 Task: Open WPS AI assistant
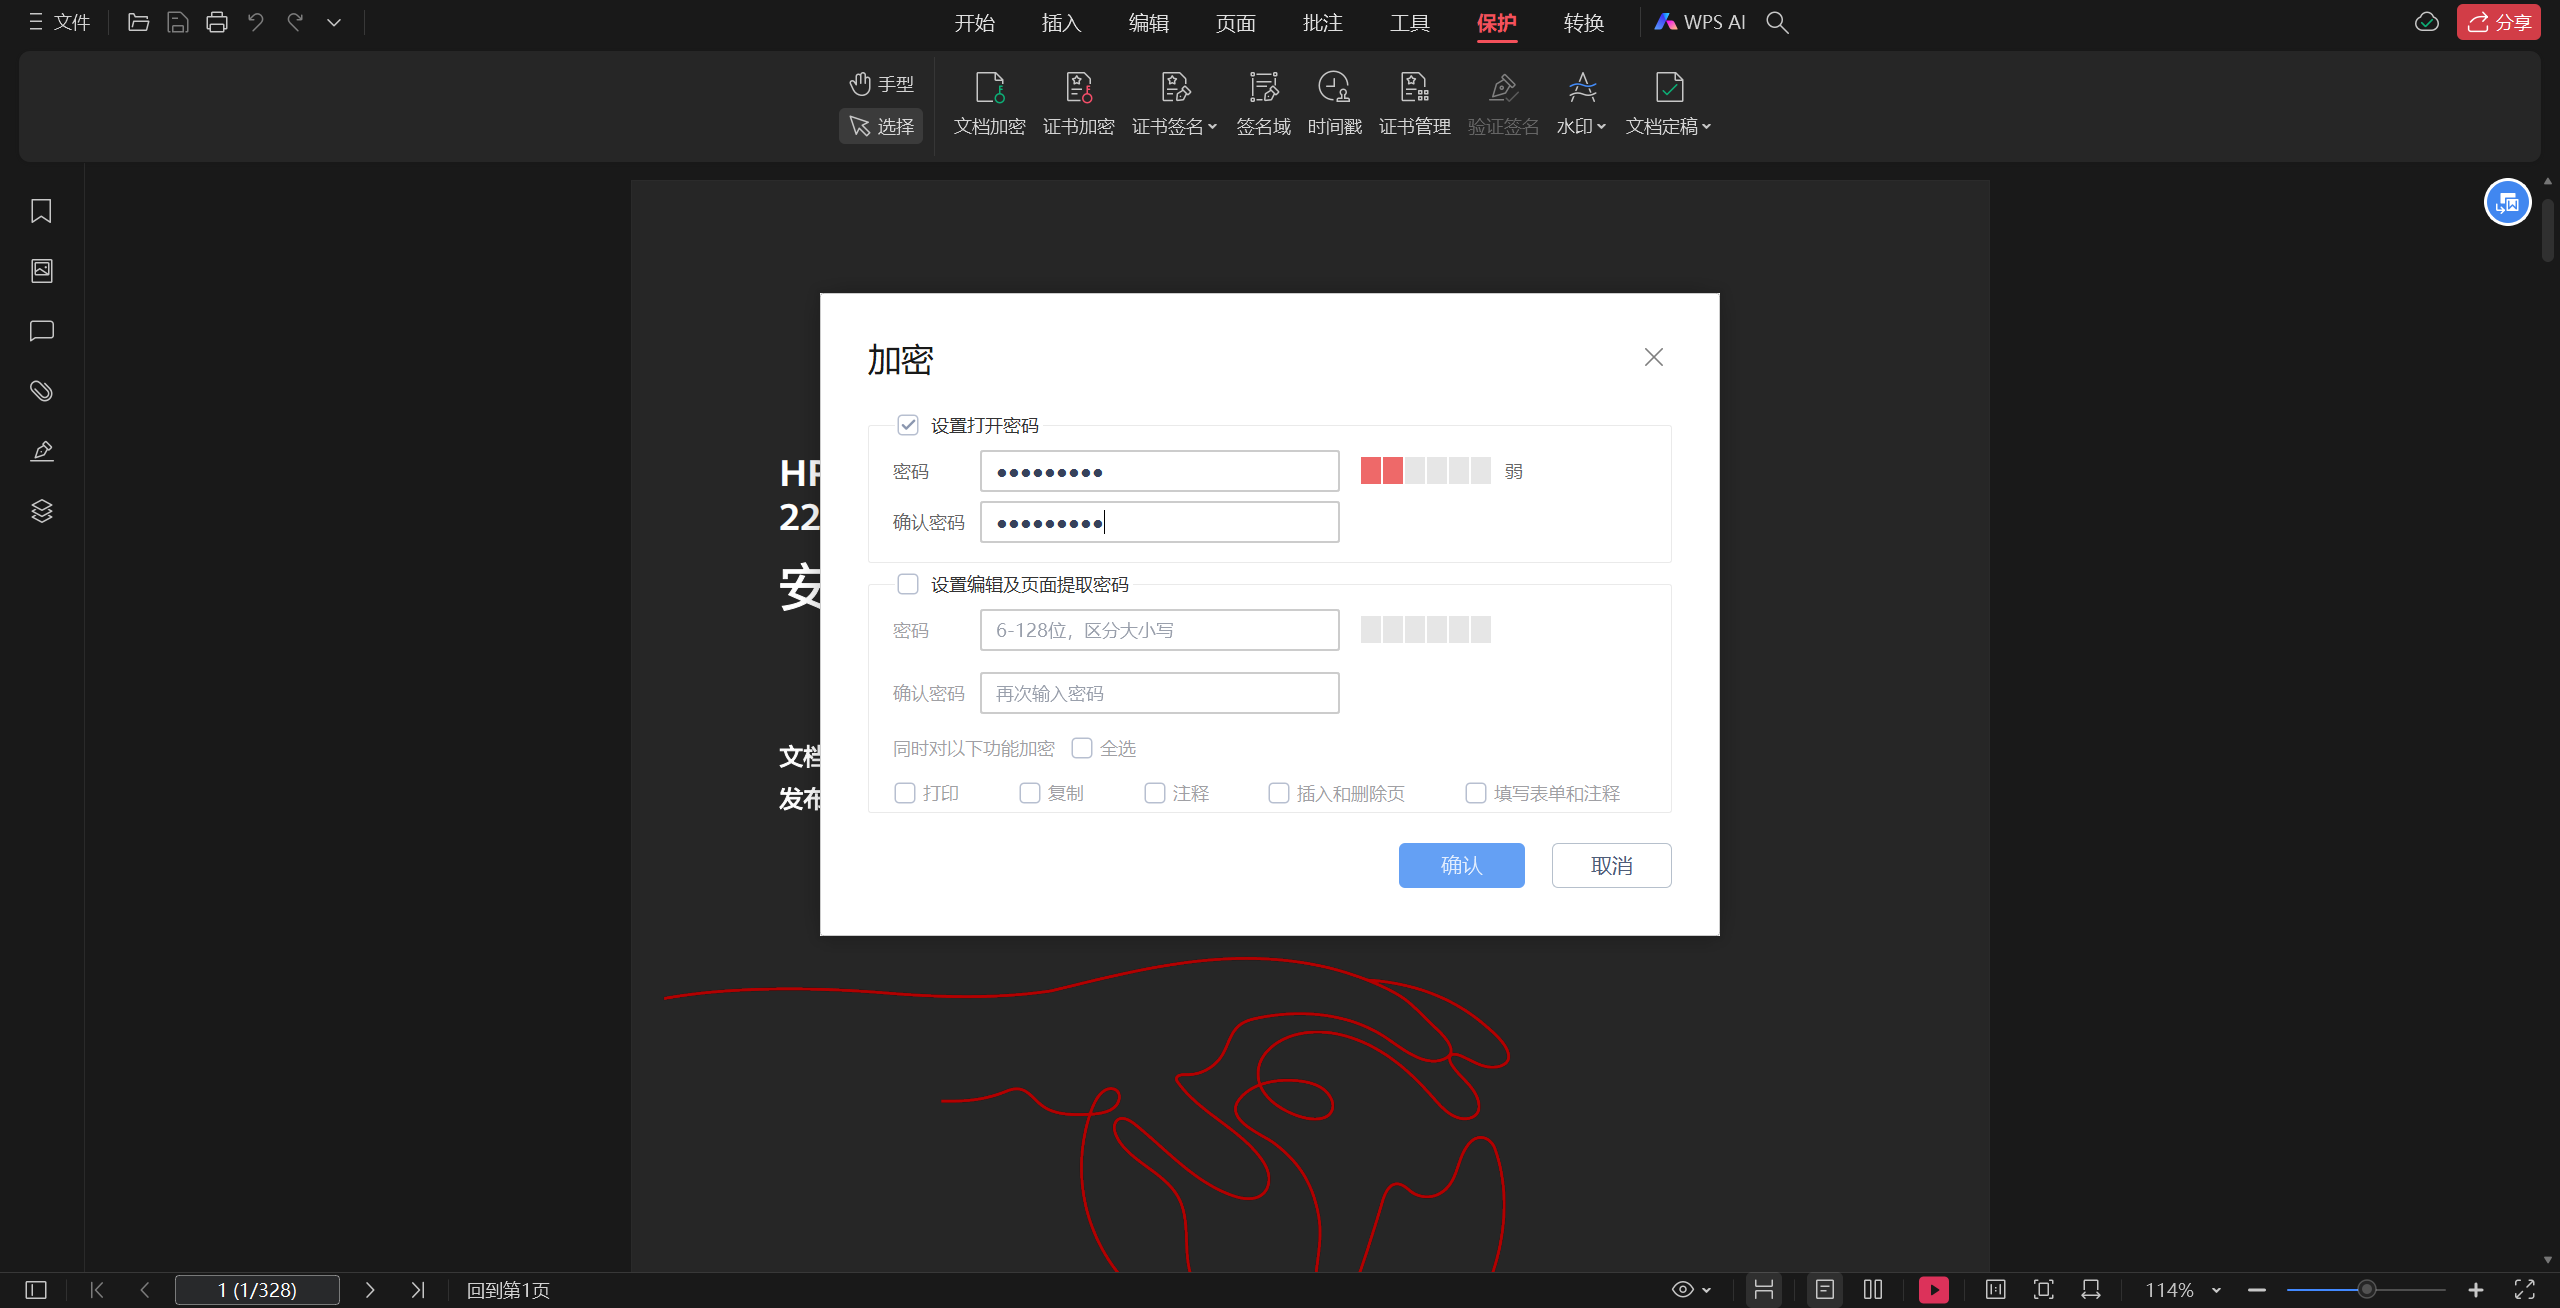click(1700, 22)
